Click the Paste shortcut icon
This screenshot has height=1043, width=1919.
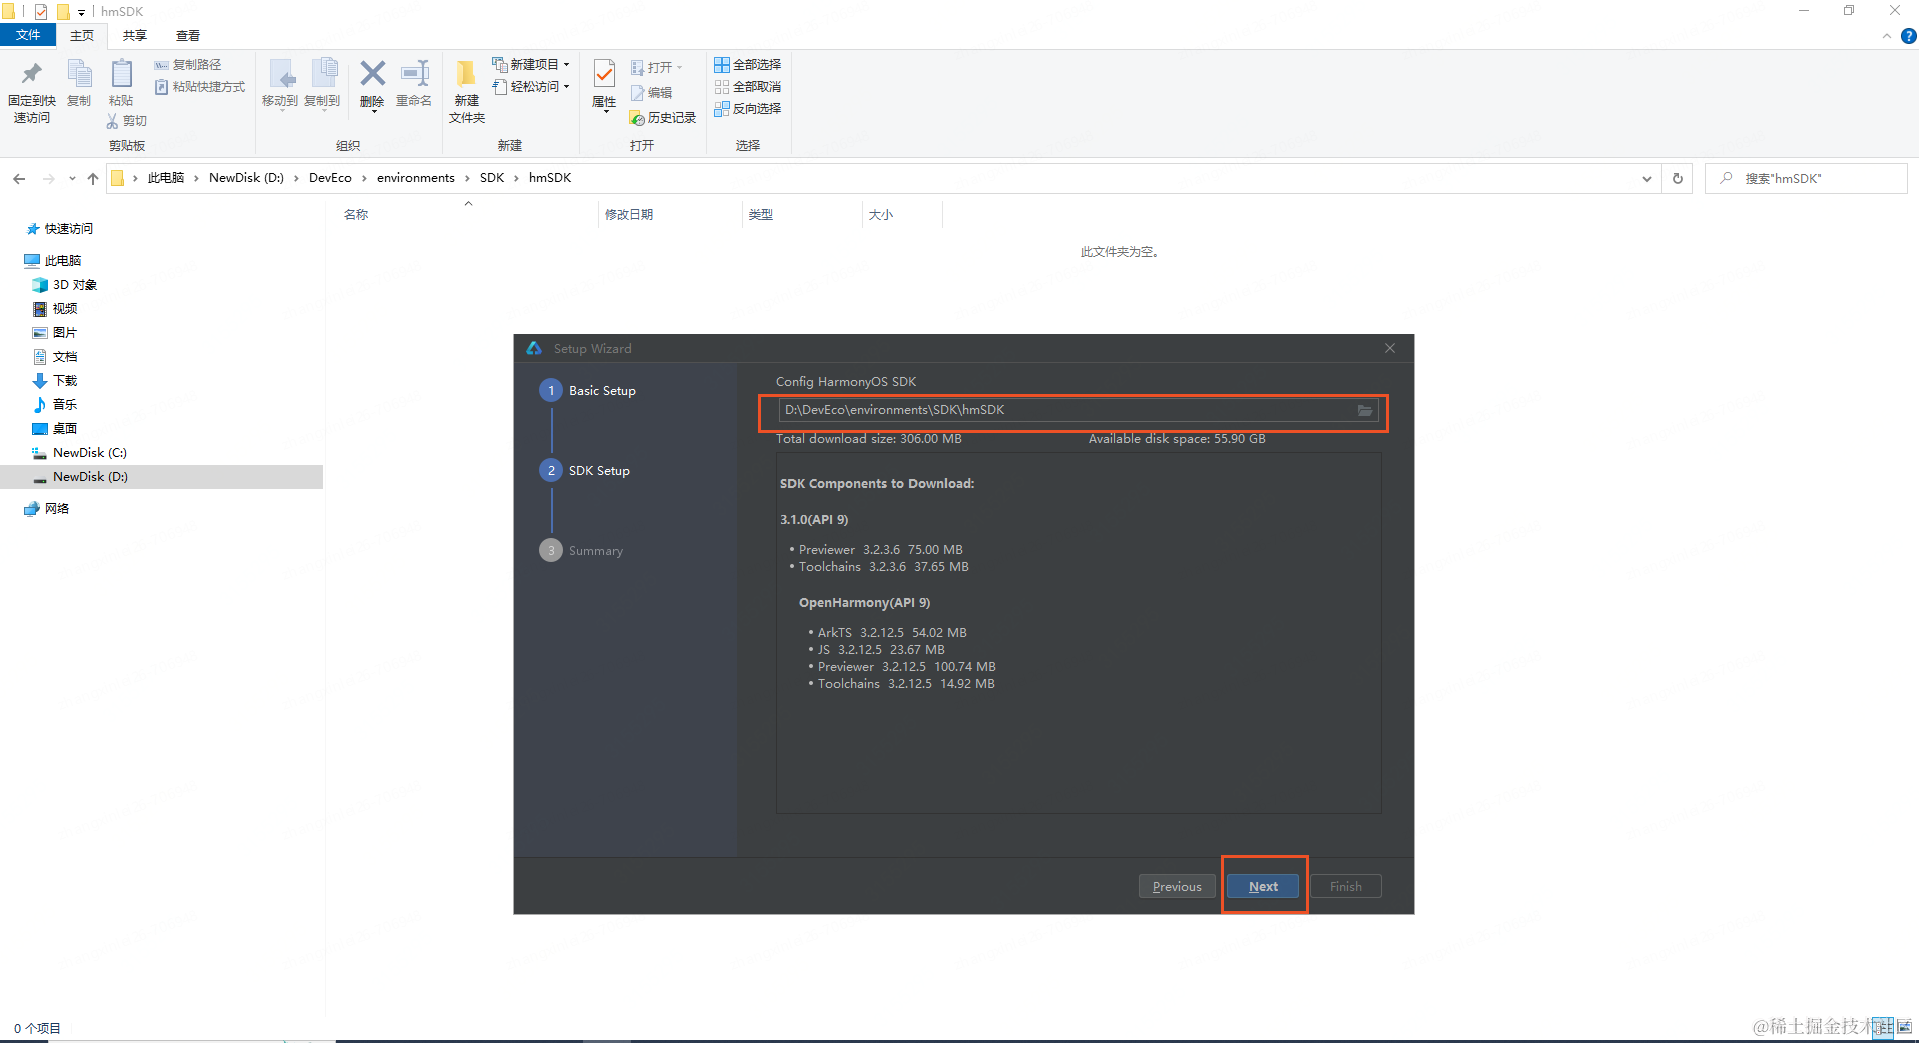[x=161, y=87]
